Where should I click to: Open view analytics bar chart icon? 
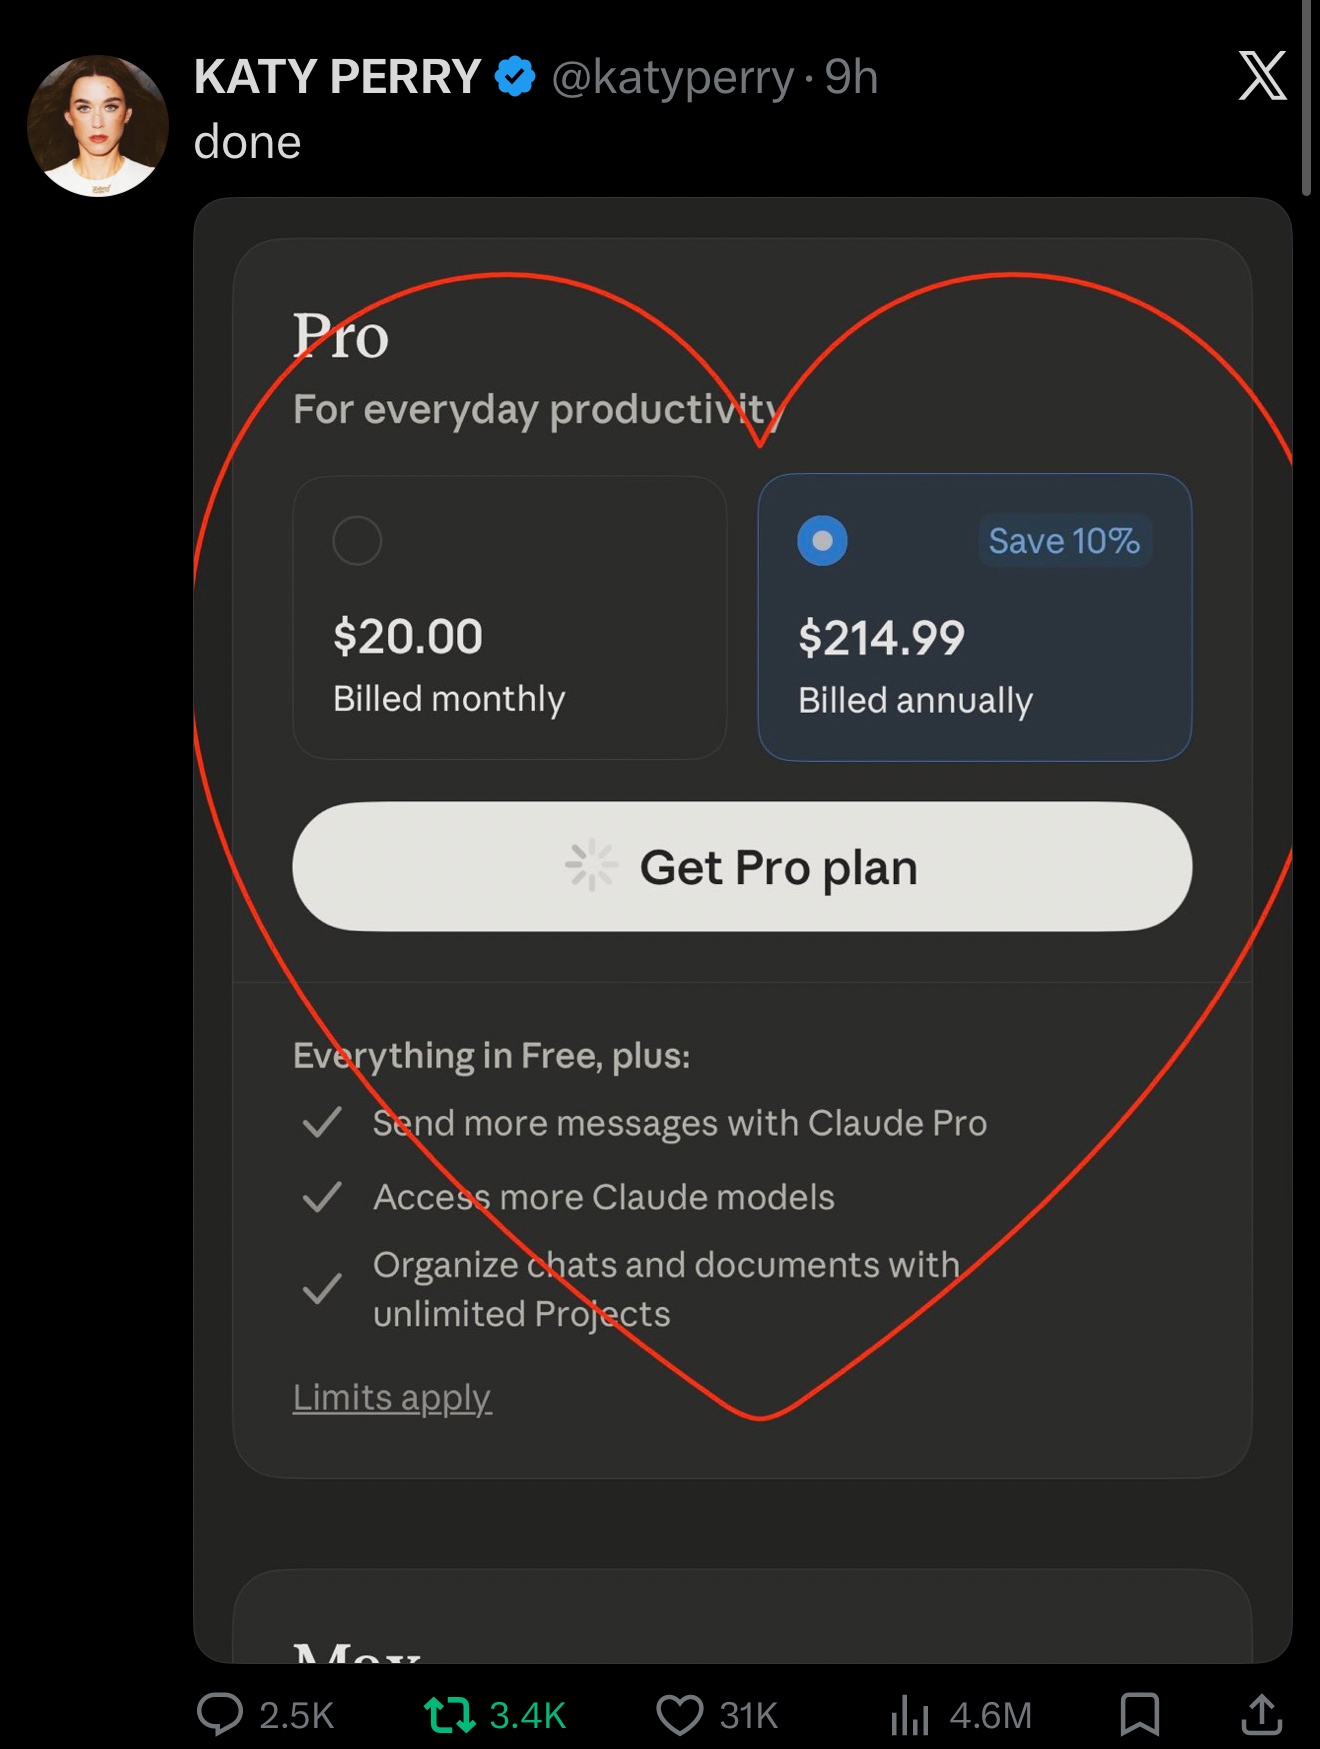coord(910,1714)
